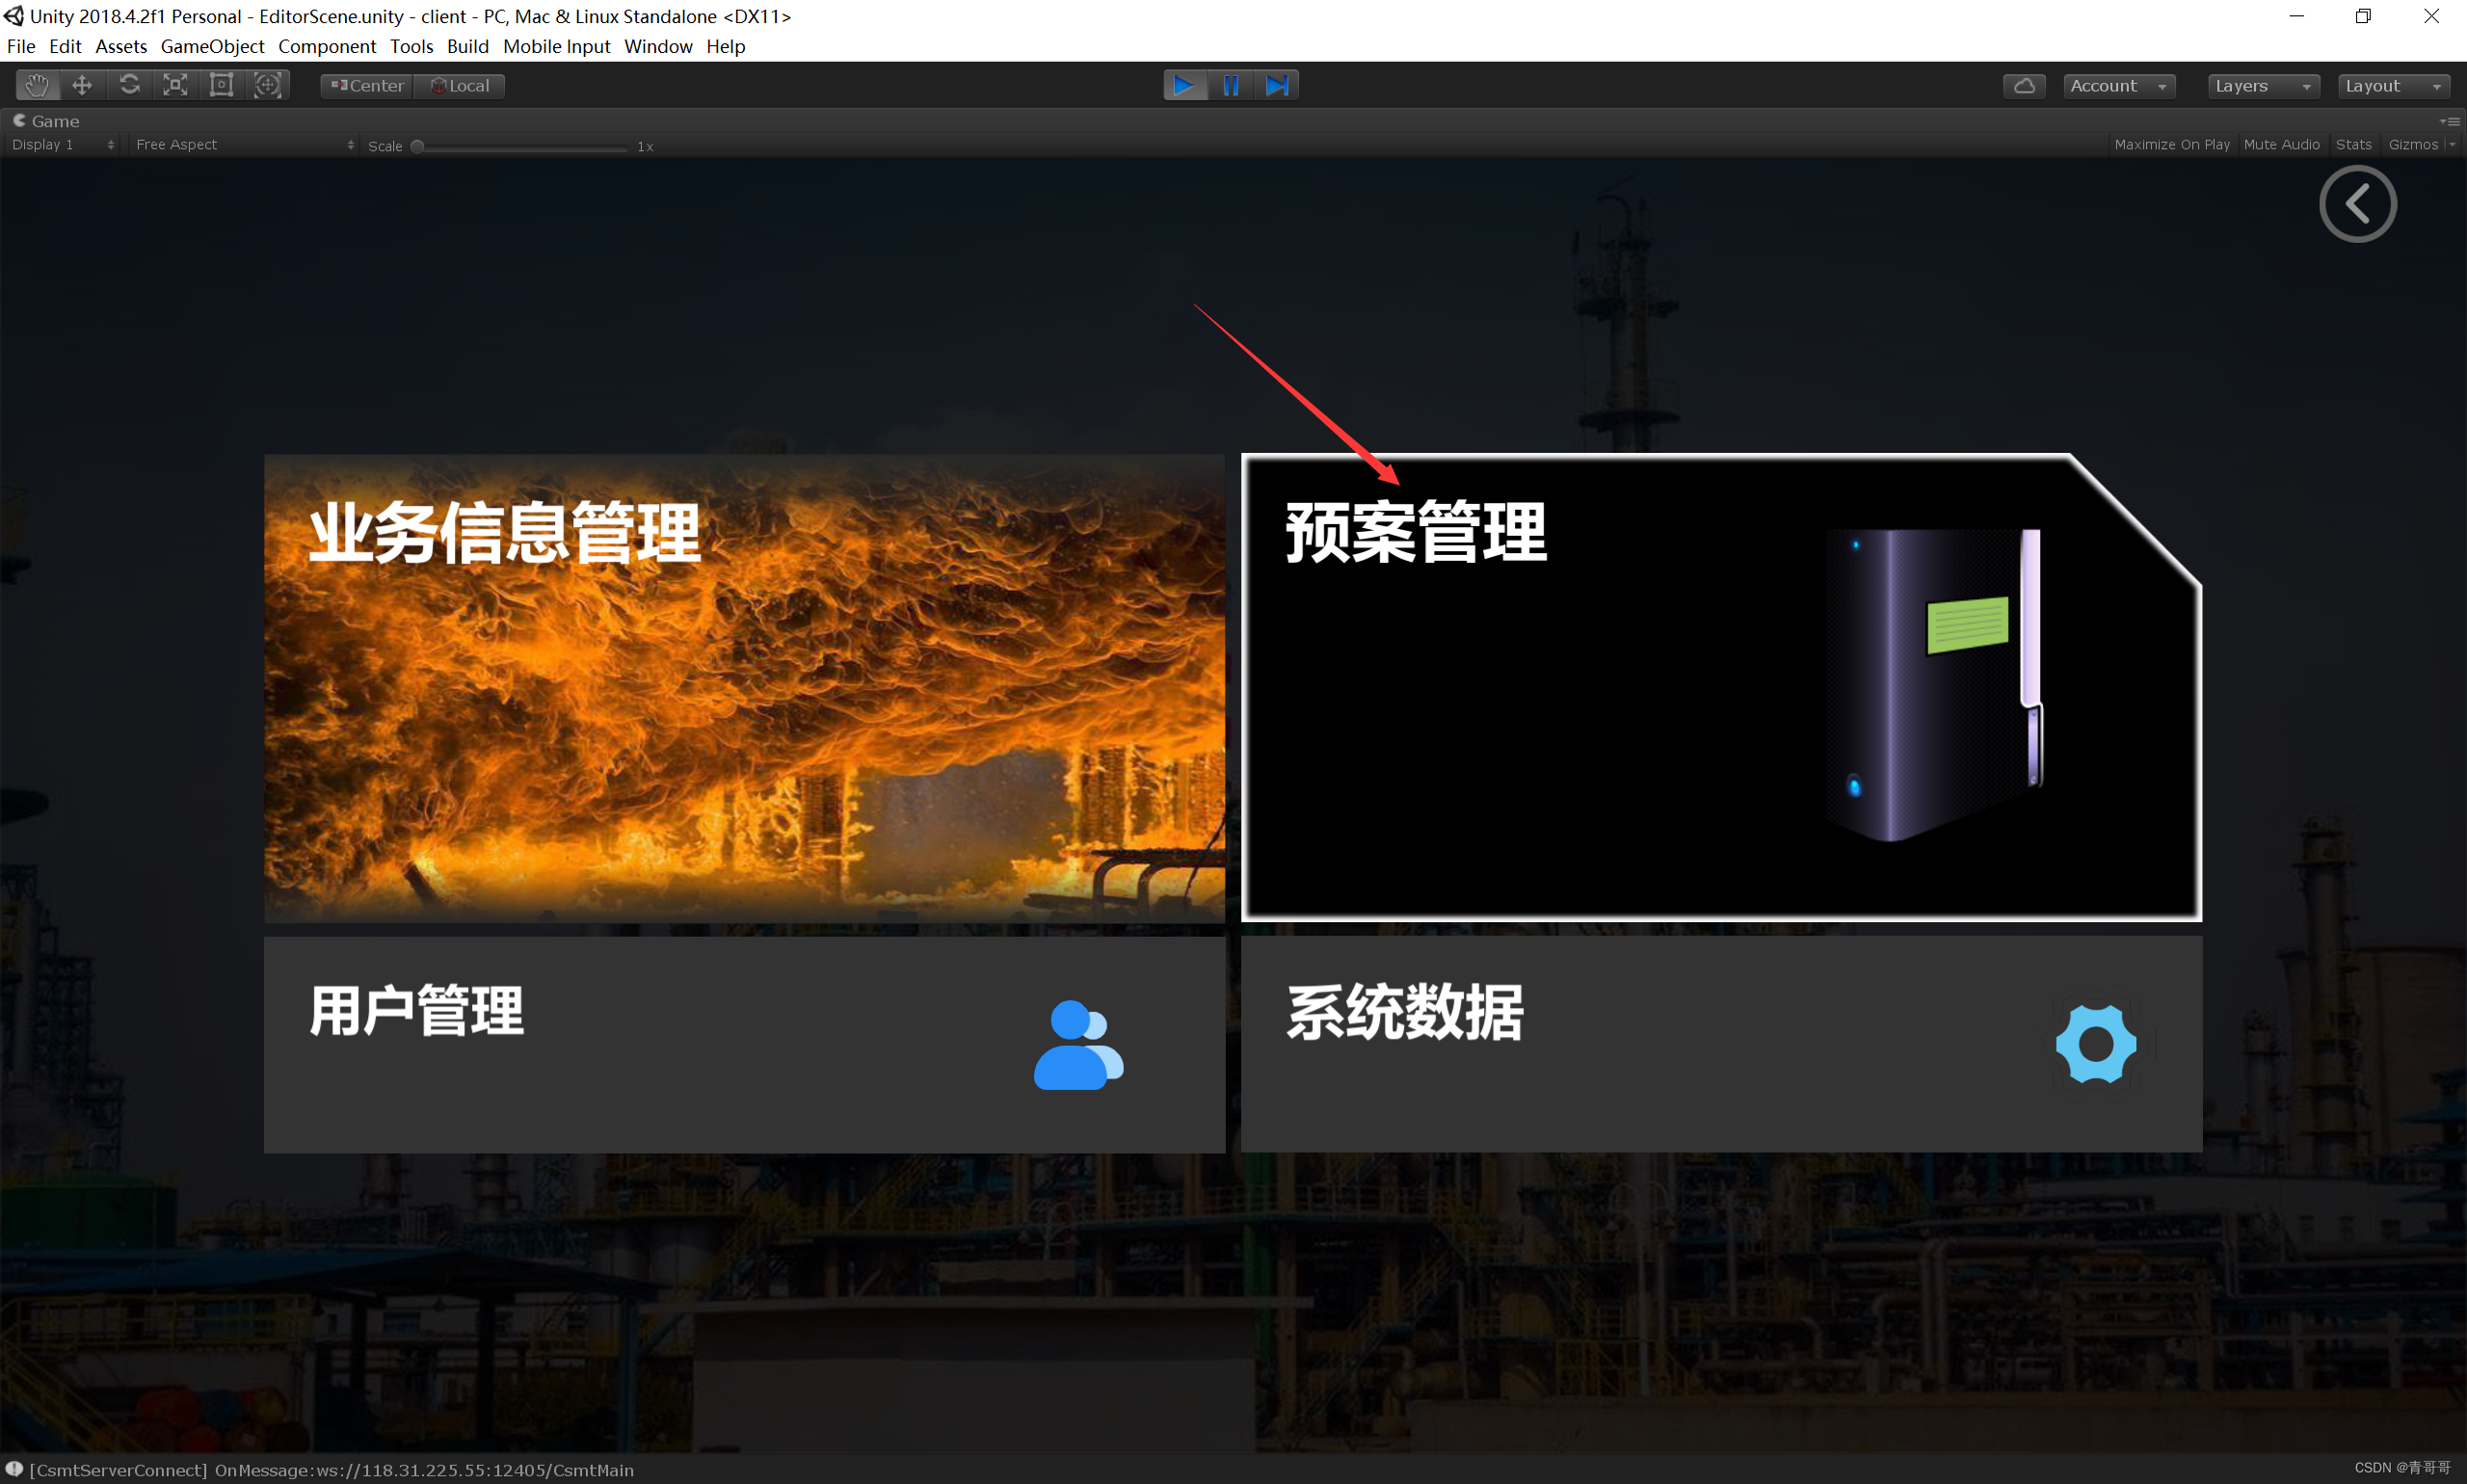The height and width of the screenshot is (1484, 2467).
Task: Toggle Maximize On Play setting
Action: coord(2171,145)
